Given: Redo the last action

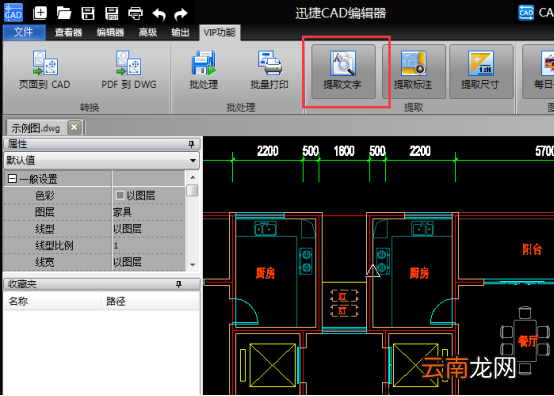Looking at the screenshot, I should click(181, 14).
